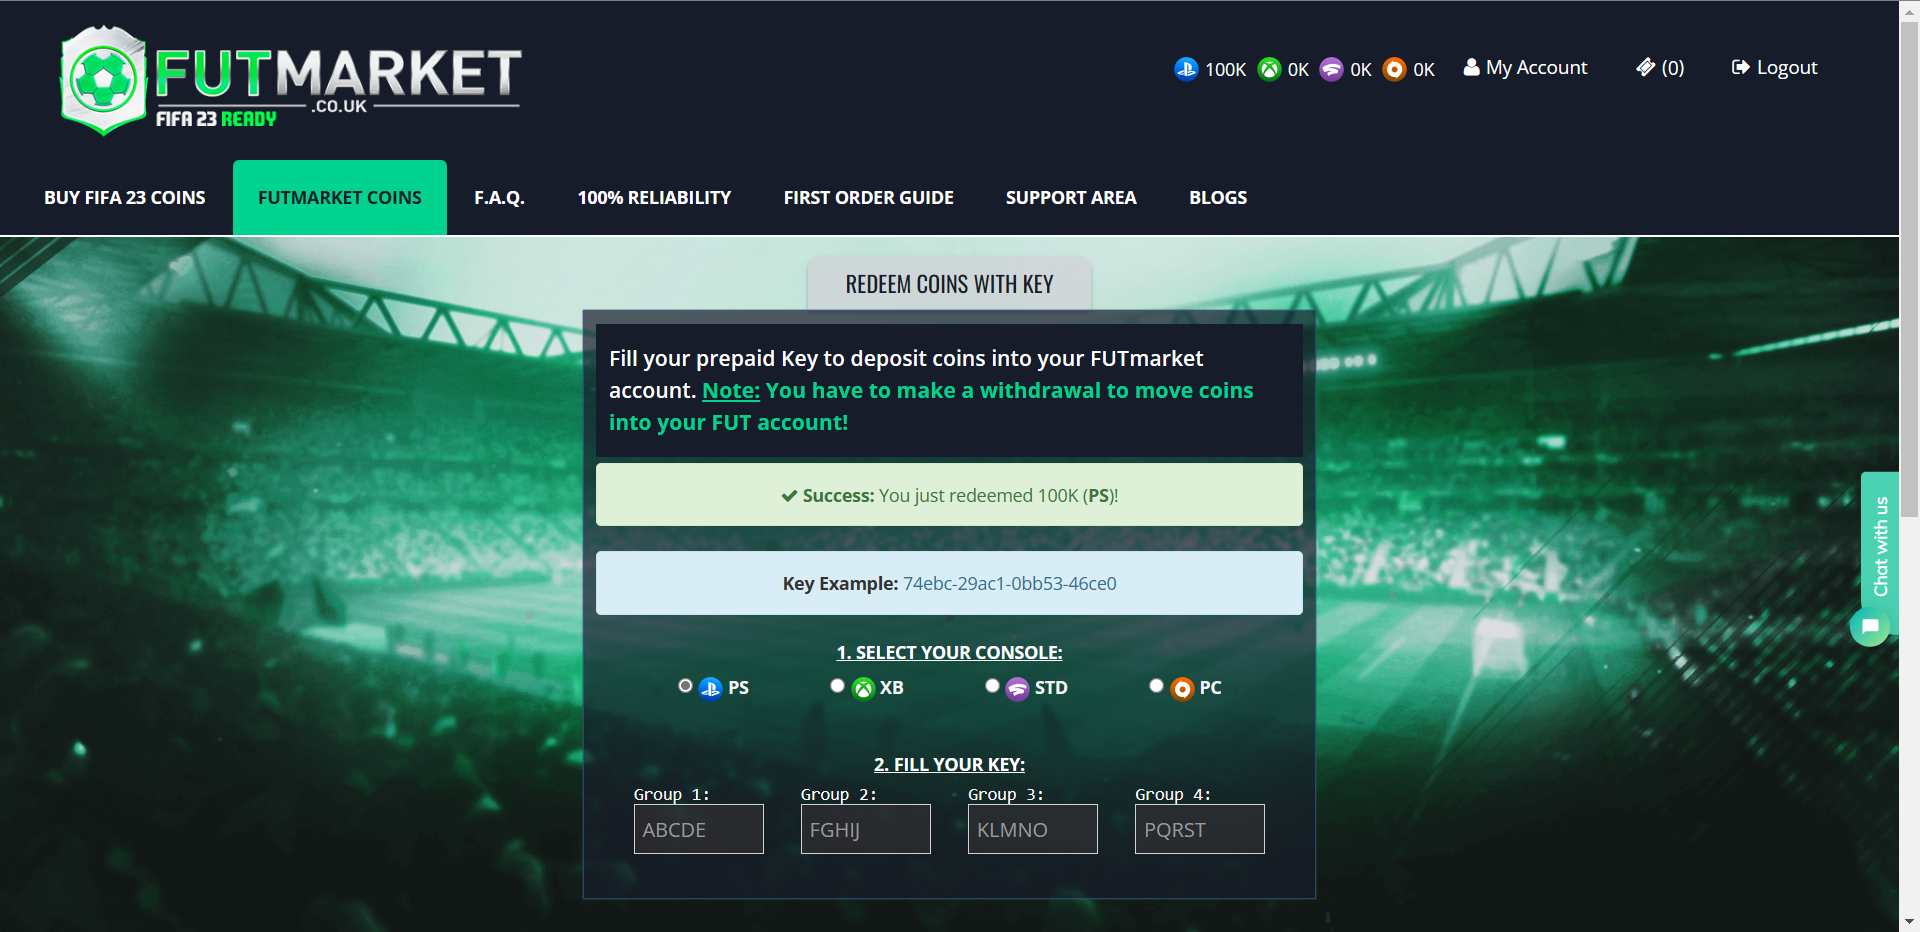Click the Success redeemed 100K message
This screenshot has height=932, width=1920.
click(x=949, y=495)
